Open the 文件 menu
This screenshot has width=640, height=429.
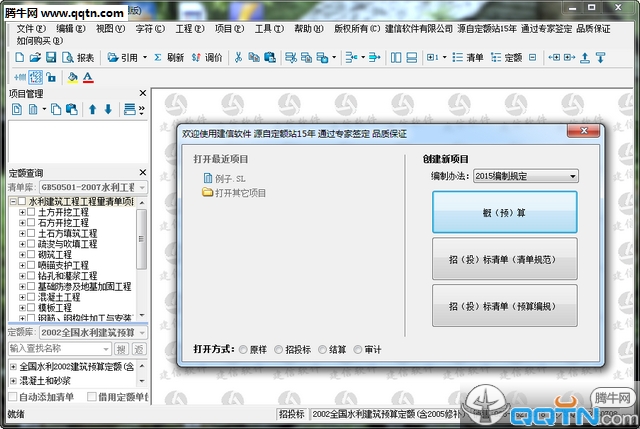click(31, 29)
